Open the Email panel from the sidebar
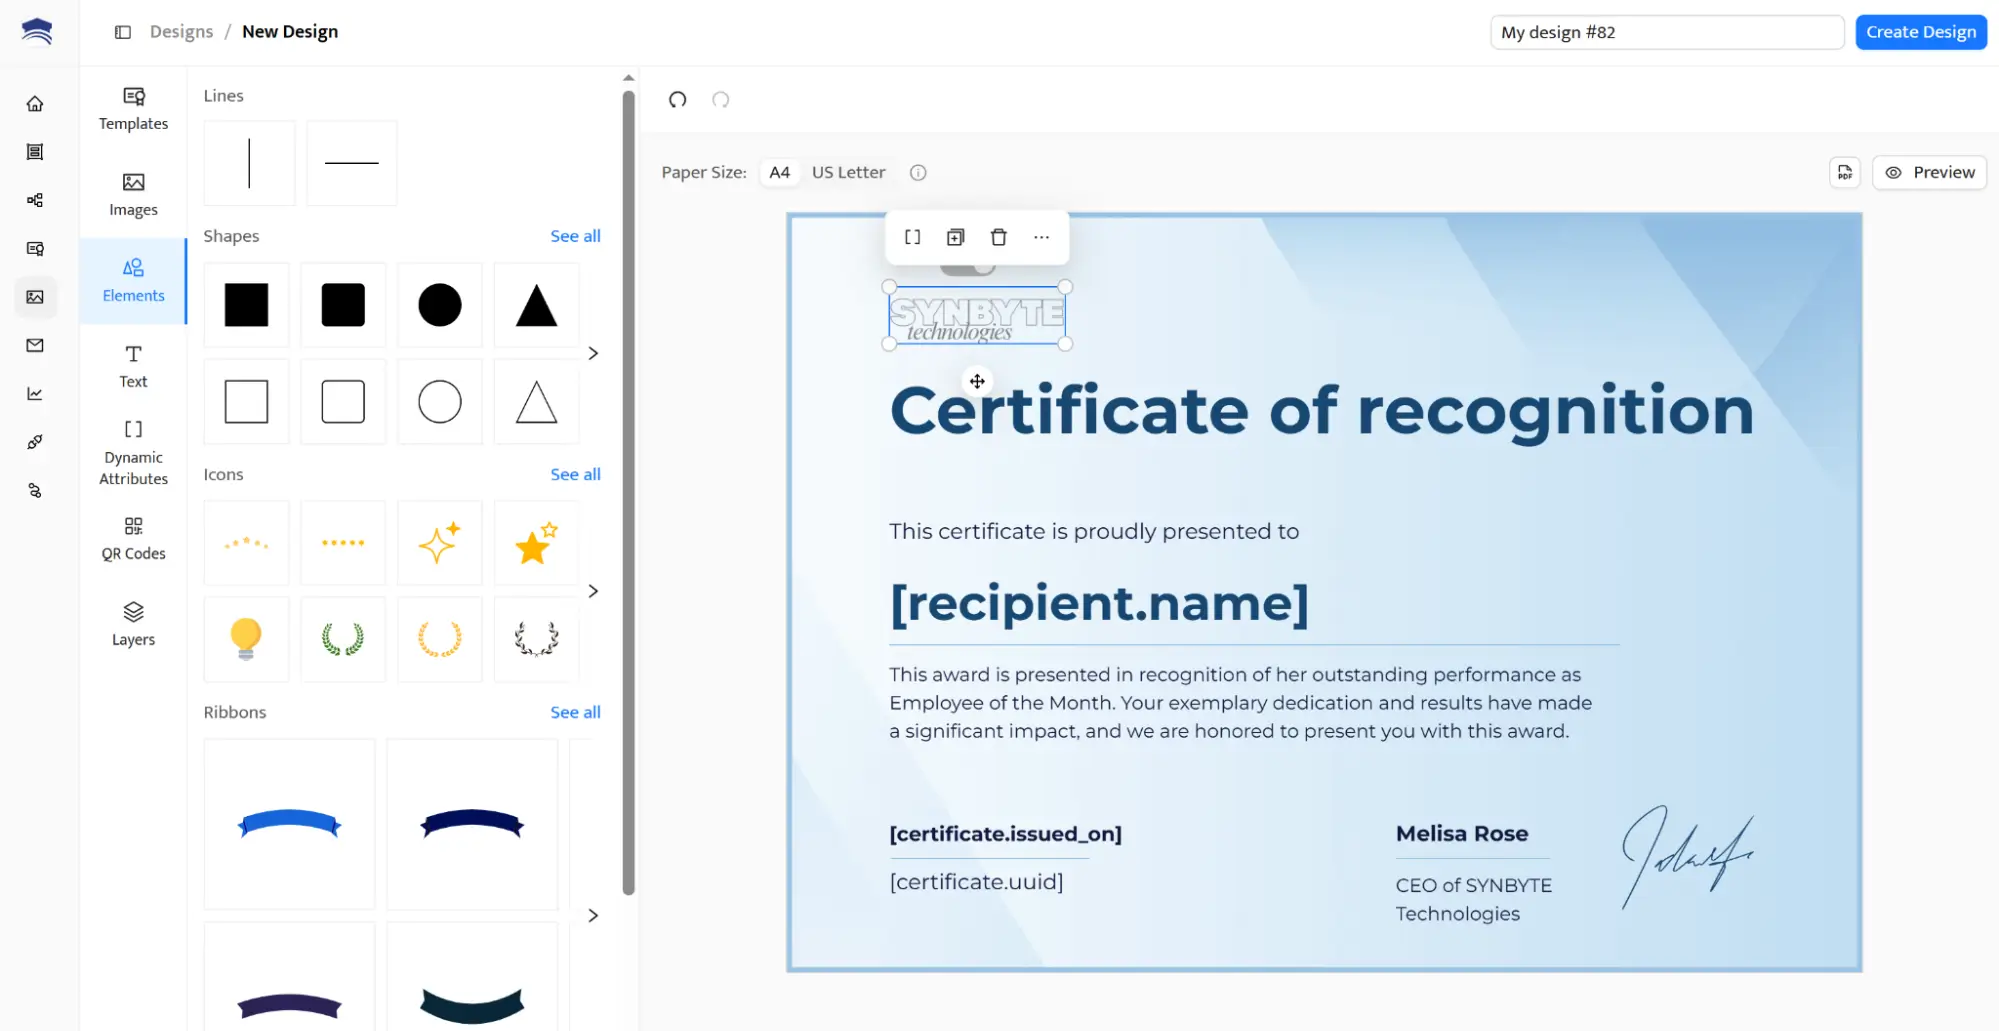The height and width of the screenshot is (1031, 1999). (35, 345)
